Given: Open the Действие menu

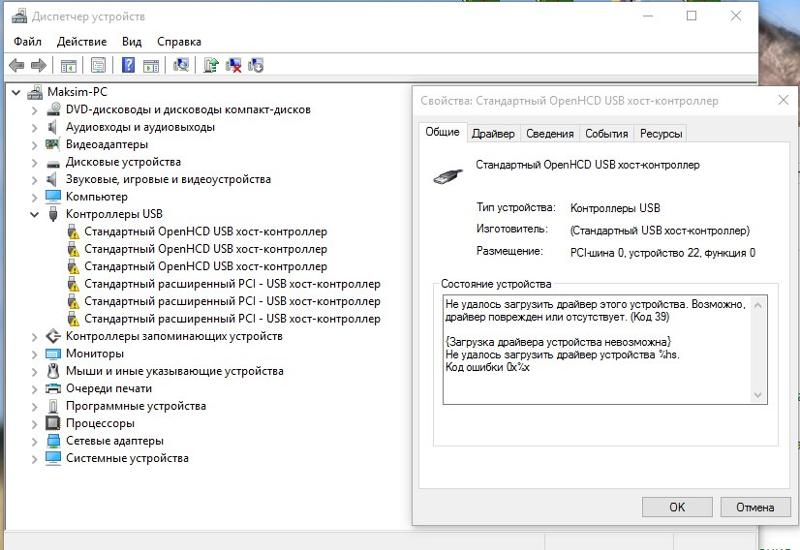Looking at the screenshot, I should (81, 42).
